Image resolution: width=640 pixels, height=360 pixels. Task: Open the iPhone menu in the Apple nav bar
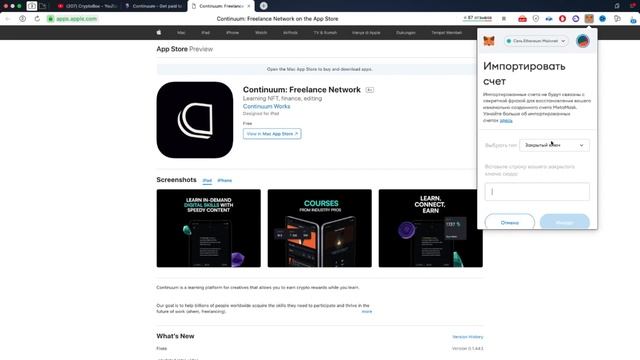232,33
